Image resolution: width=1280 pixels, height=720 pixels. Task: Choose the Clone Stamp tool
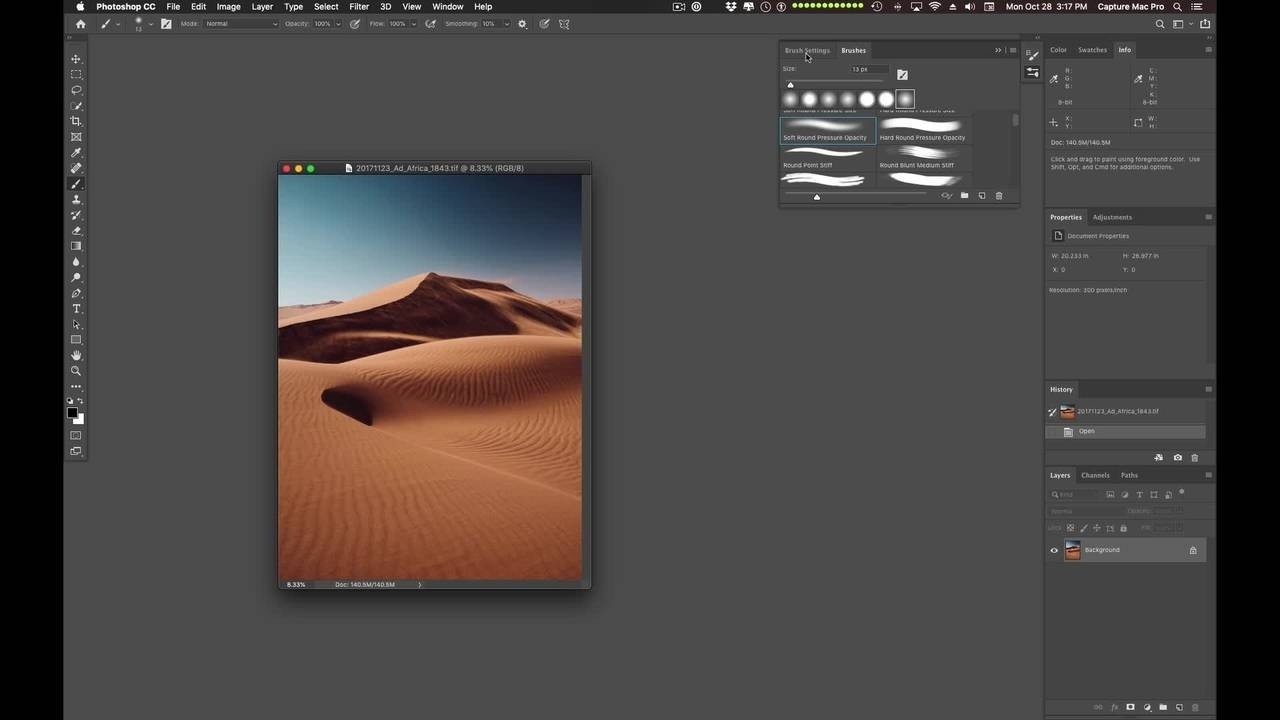[x=76, y=199]
